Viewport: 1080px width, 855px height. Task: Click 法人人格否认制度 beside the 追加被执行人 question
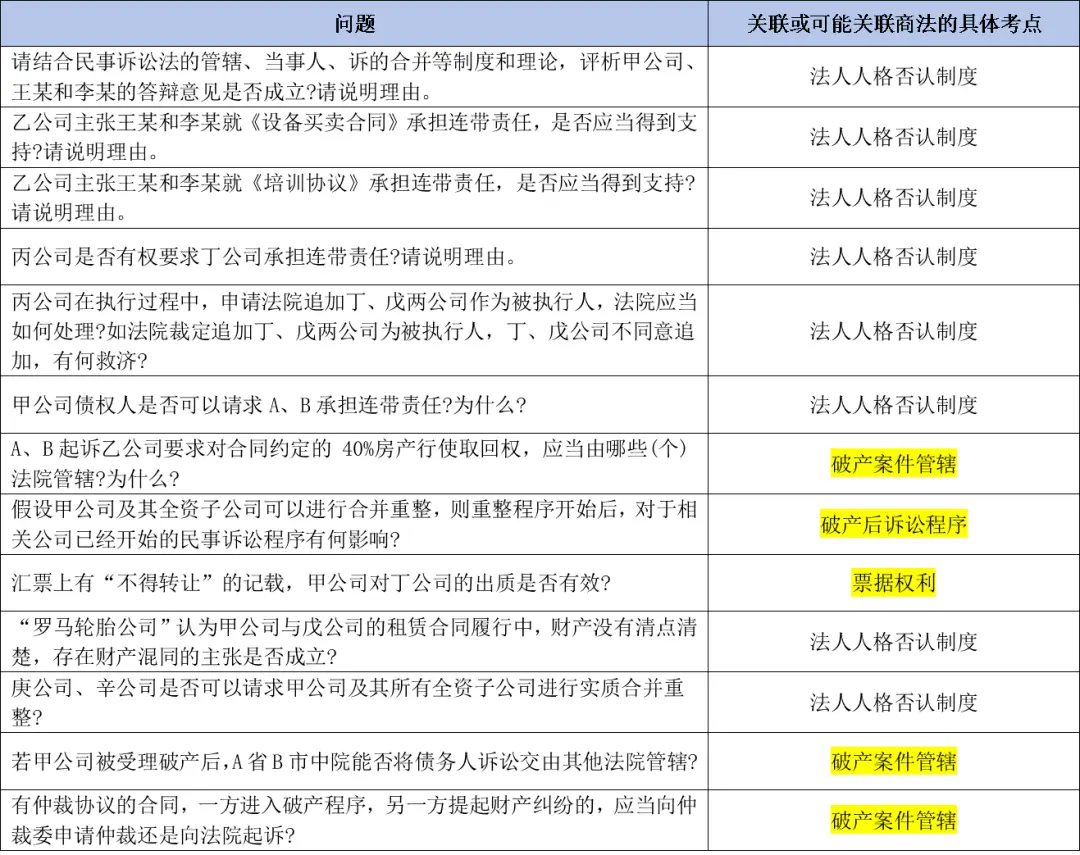point(894,331)
